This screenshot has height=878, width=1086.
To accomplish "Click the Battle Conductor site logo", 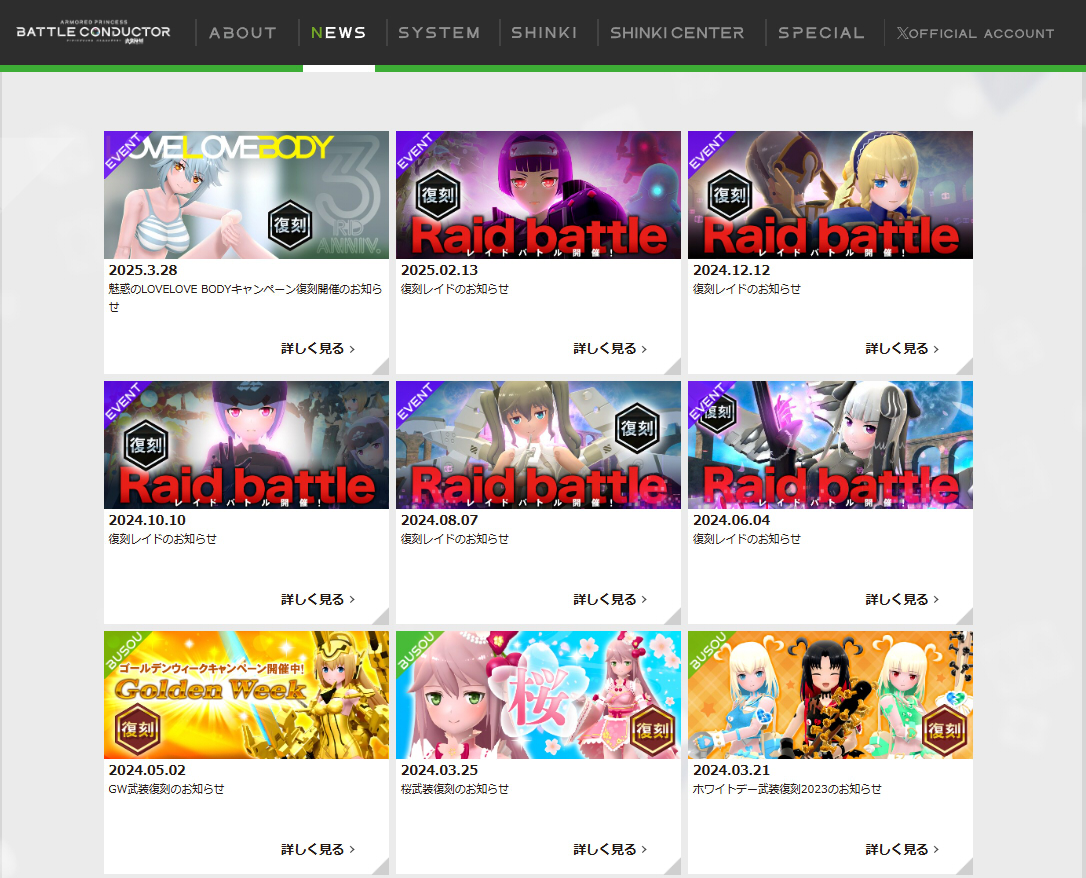I will click(x=94, y=32).
